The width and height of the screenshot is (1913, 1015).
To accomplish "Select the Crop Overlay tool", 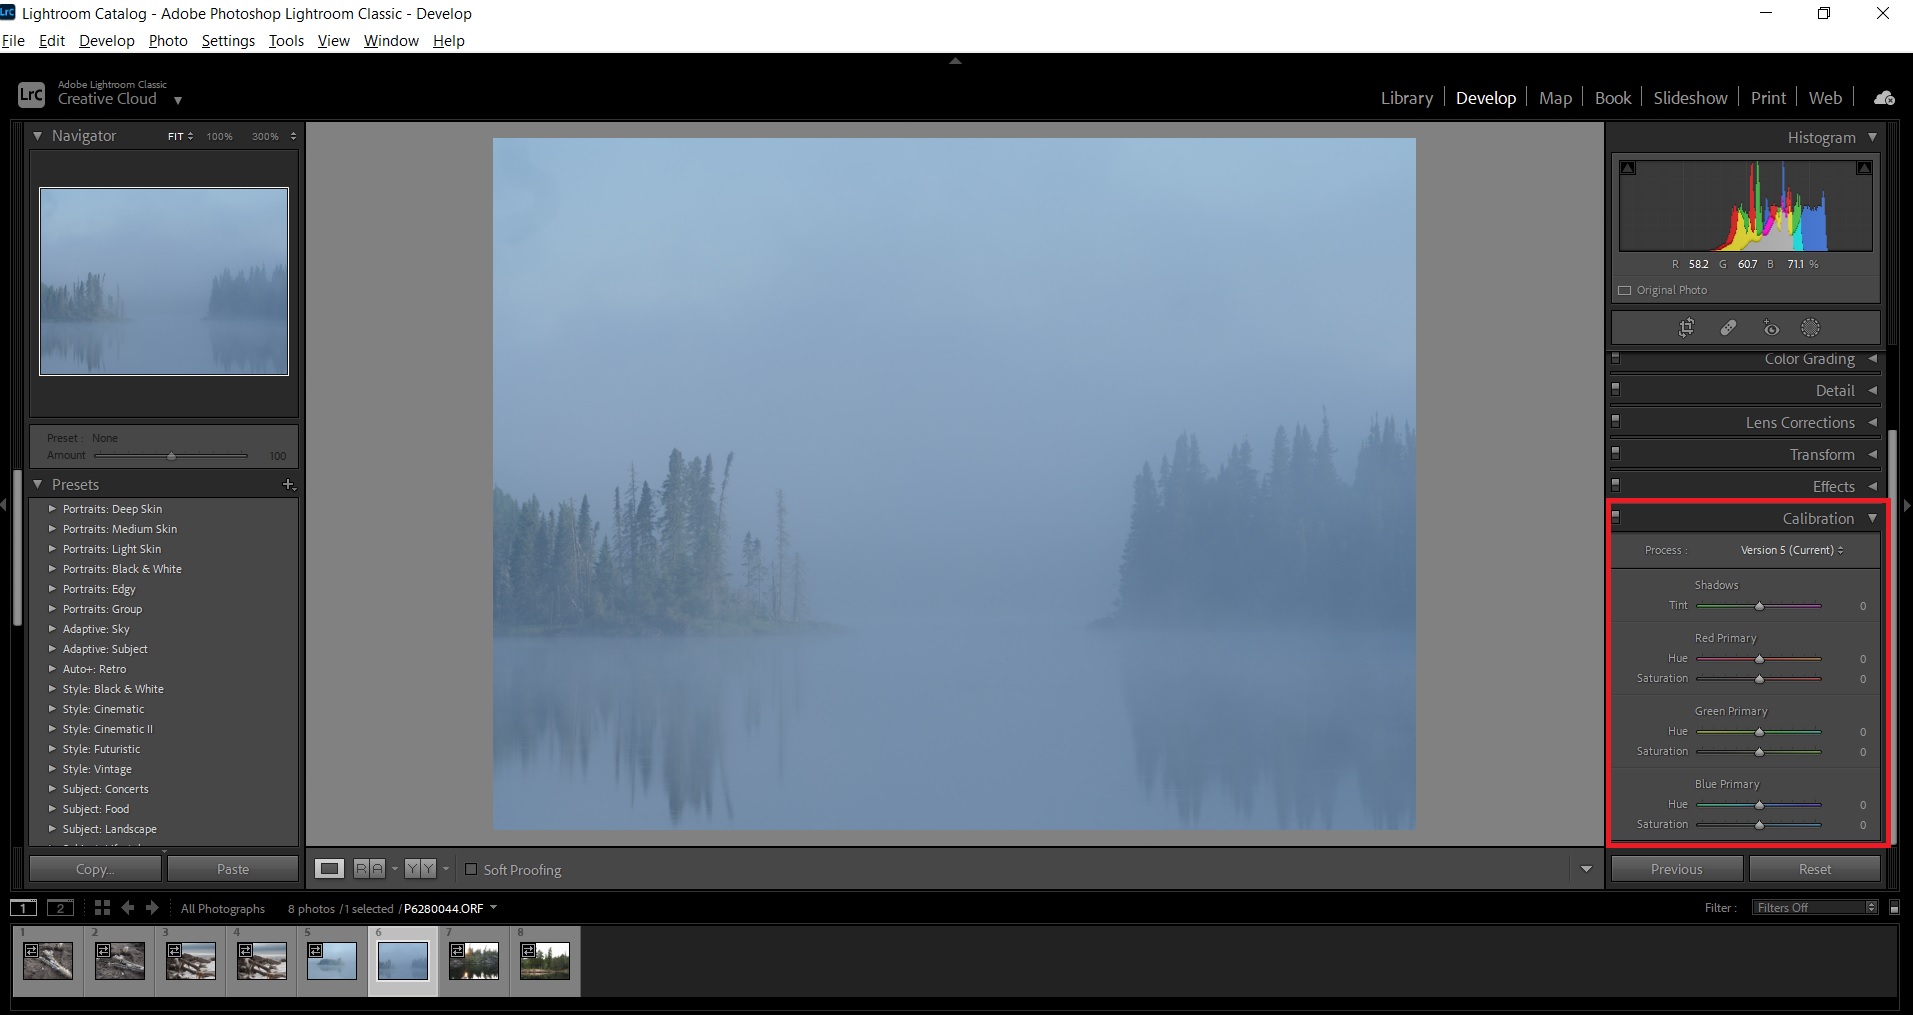I will [1687, 327].
